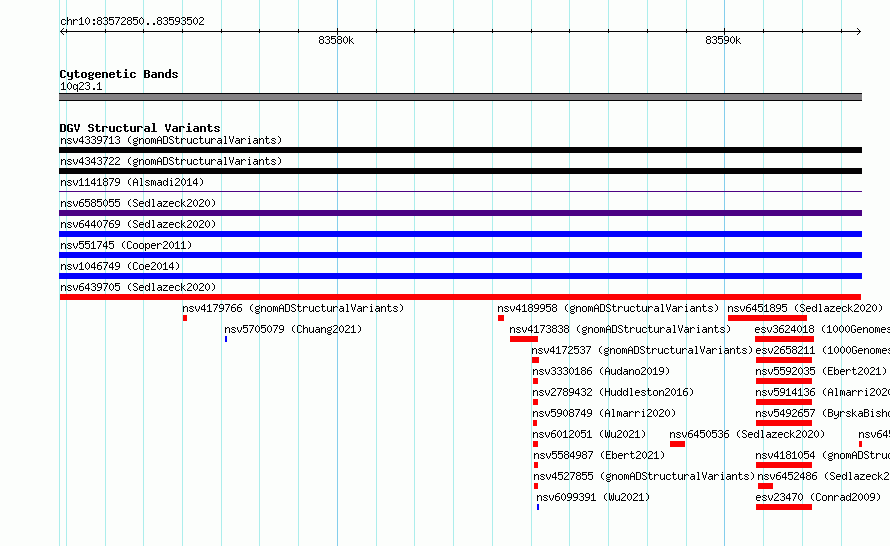Open esv2658211 1000Genomes variant label
This screenshot has height=546, width=890.
(822, 350)
